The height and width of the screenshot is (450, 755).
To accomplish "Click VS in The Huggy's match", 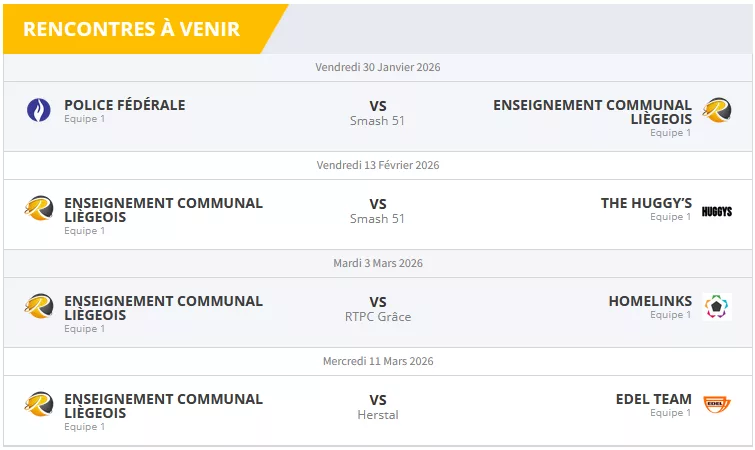I will (378, 204).
